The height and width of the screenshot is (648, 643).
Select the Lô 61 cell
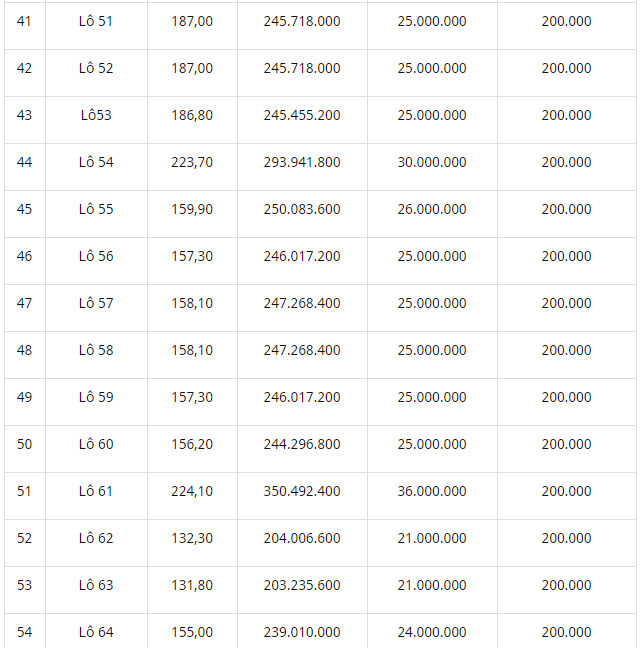tap(96, 491)
